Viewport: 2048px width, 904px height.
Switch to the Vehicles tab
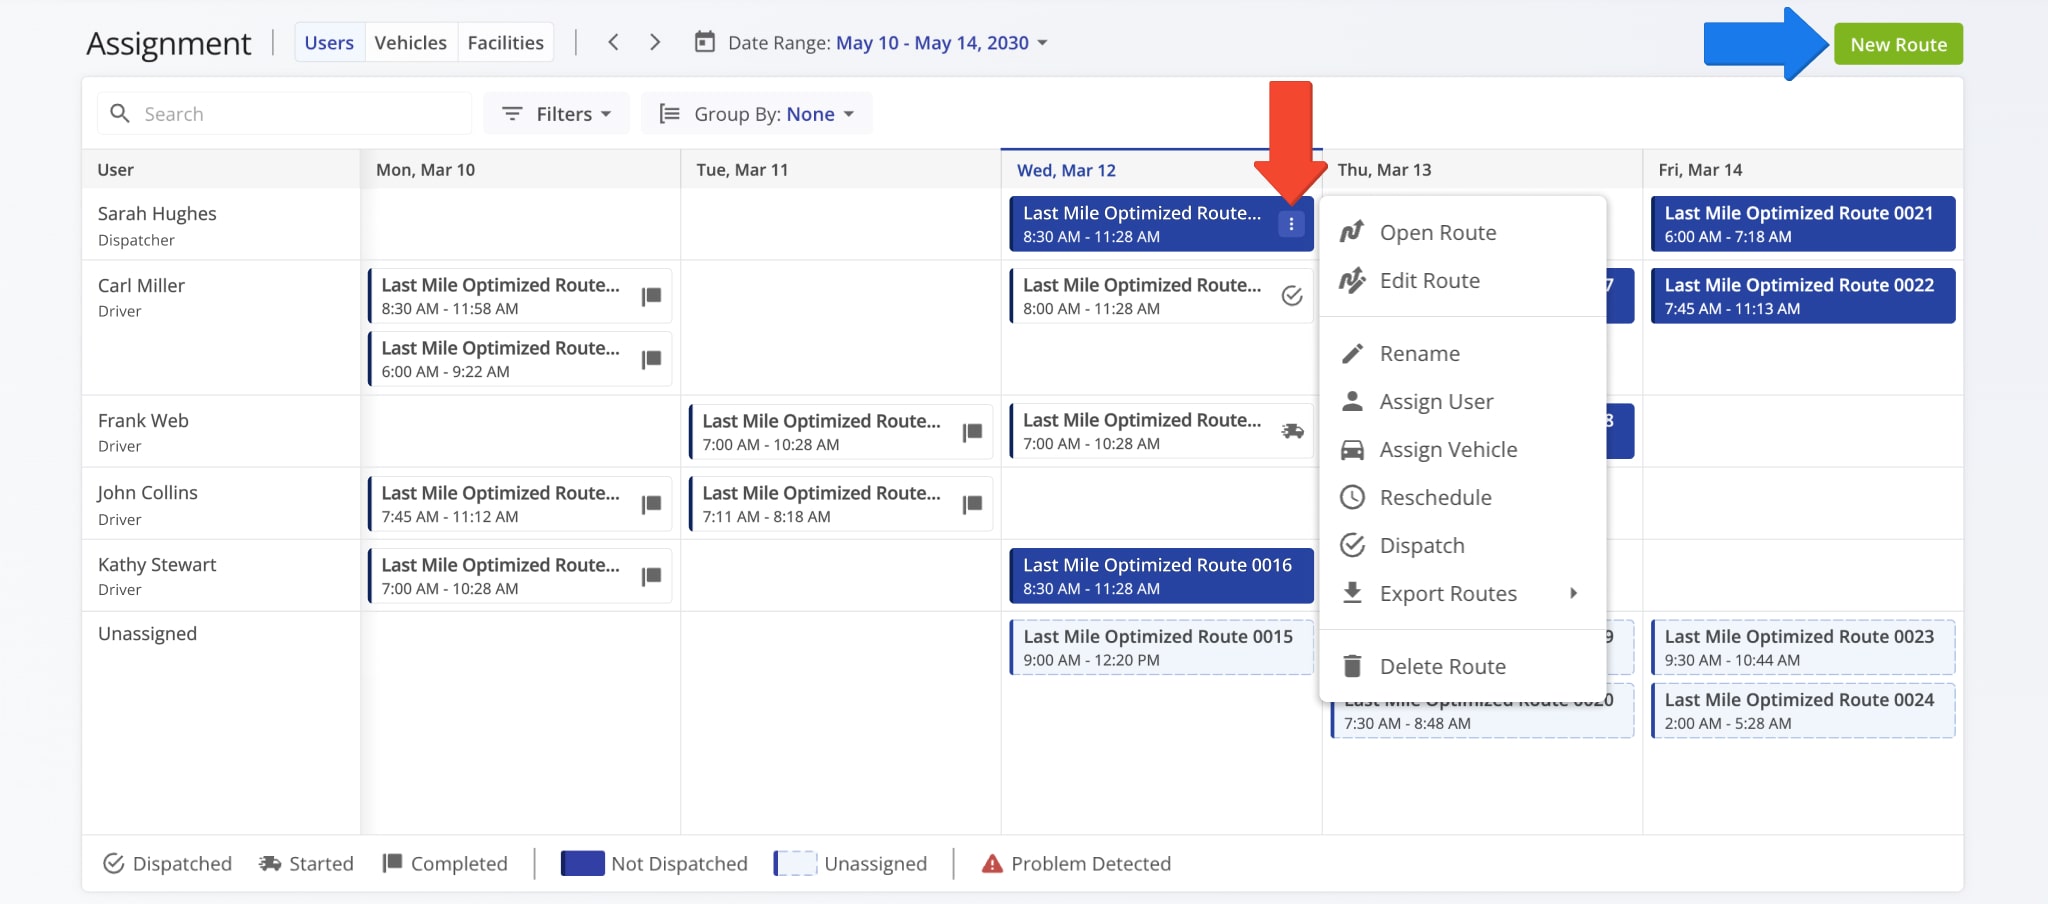(x=411, y=42)
